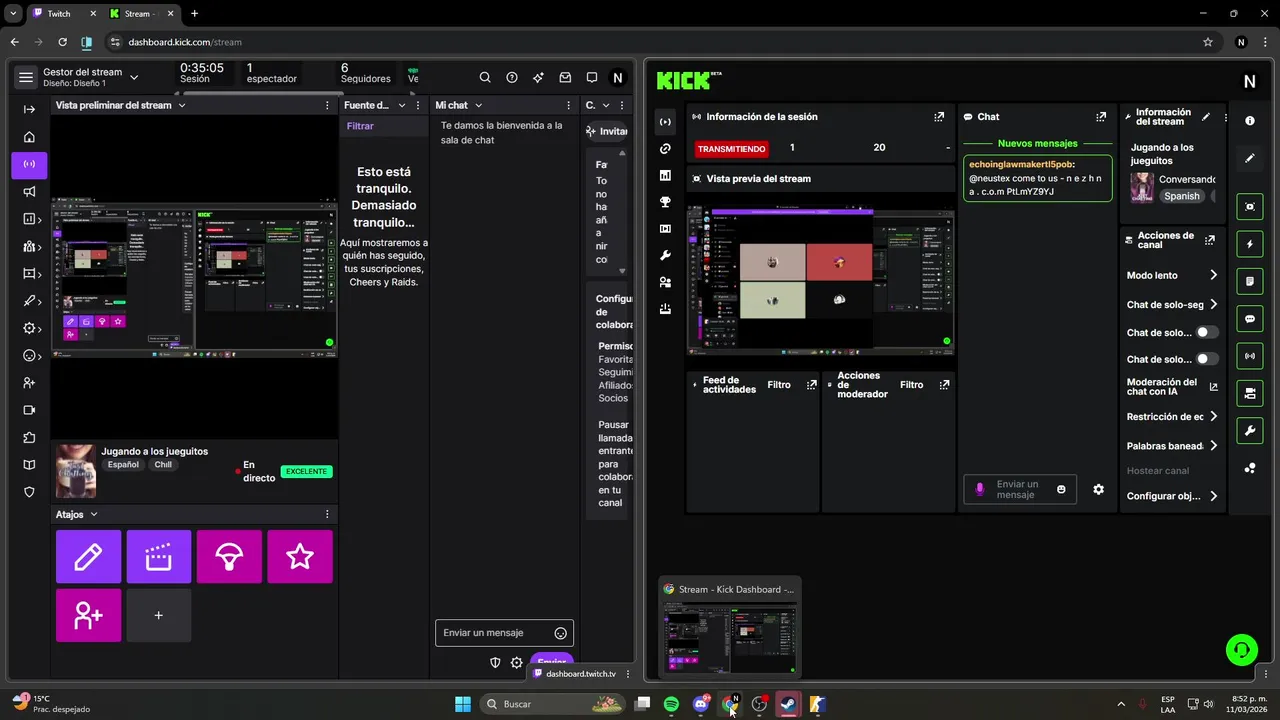1280x720 pixels.
Task: Click Filtro in Feed de actividades
Action: 778,385
